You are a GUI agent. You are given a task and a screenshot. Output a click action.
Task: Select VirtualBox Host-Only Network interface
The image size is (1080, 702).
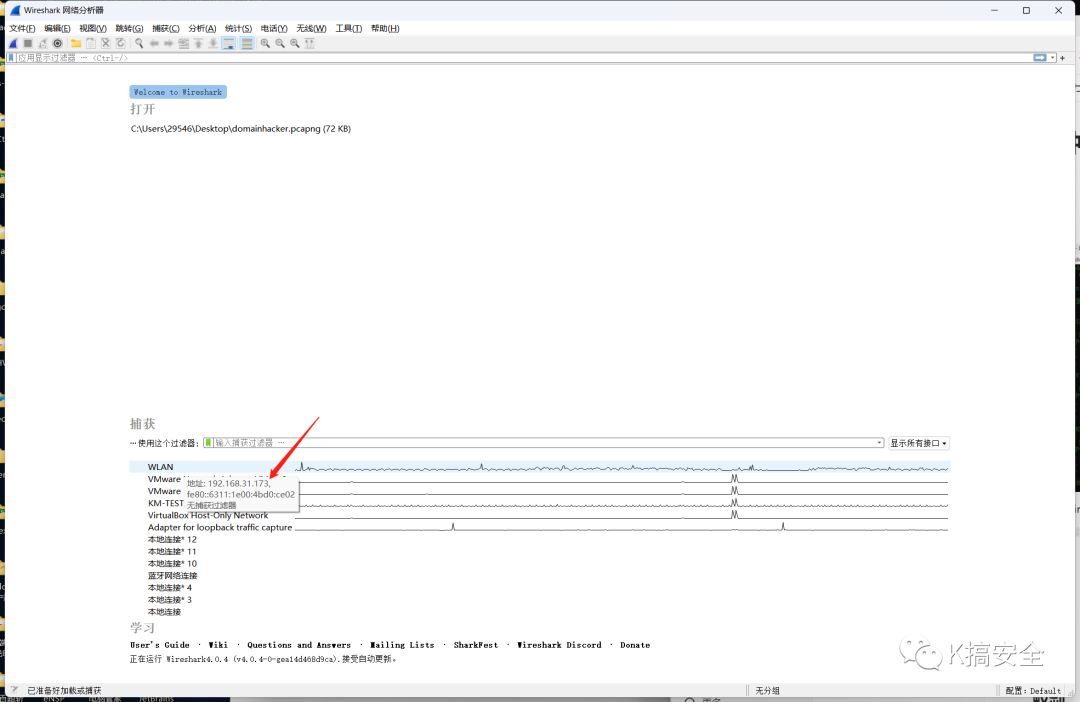(539, 515)
